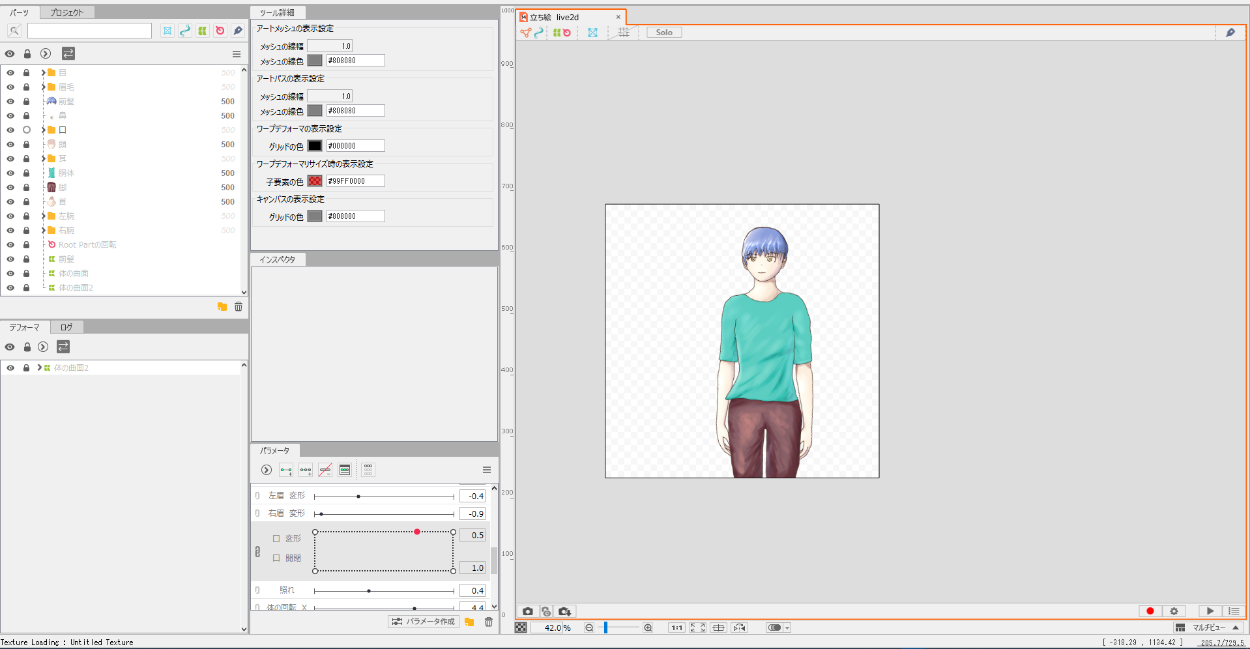Open the red 子要素の色 color swatch
The width and height of the screenshot is (1250, 649).
point(315,181)
